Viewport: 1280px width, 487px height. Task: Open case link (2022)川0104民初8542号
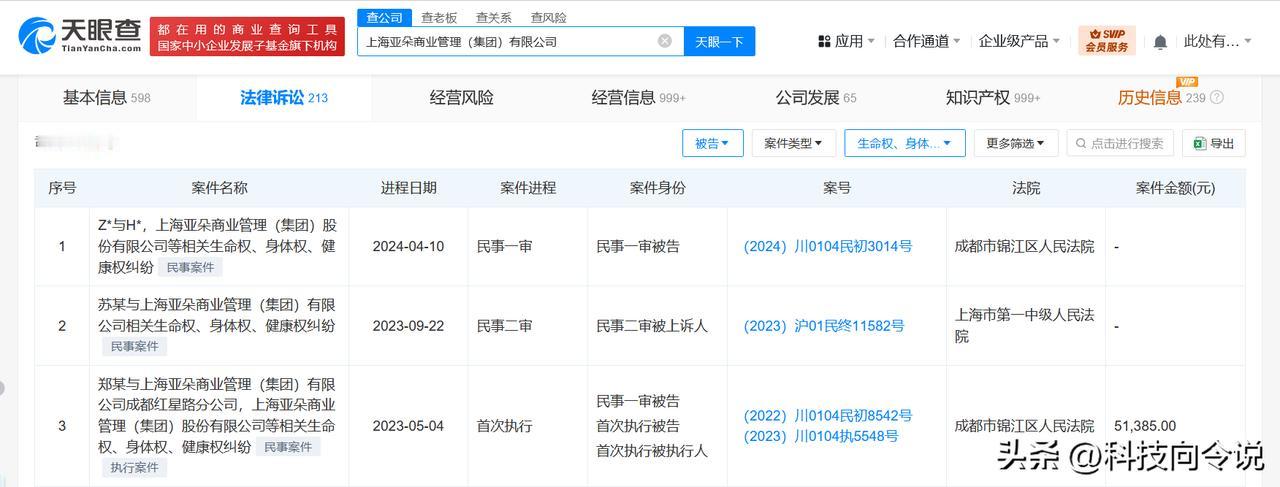(827, 416)
